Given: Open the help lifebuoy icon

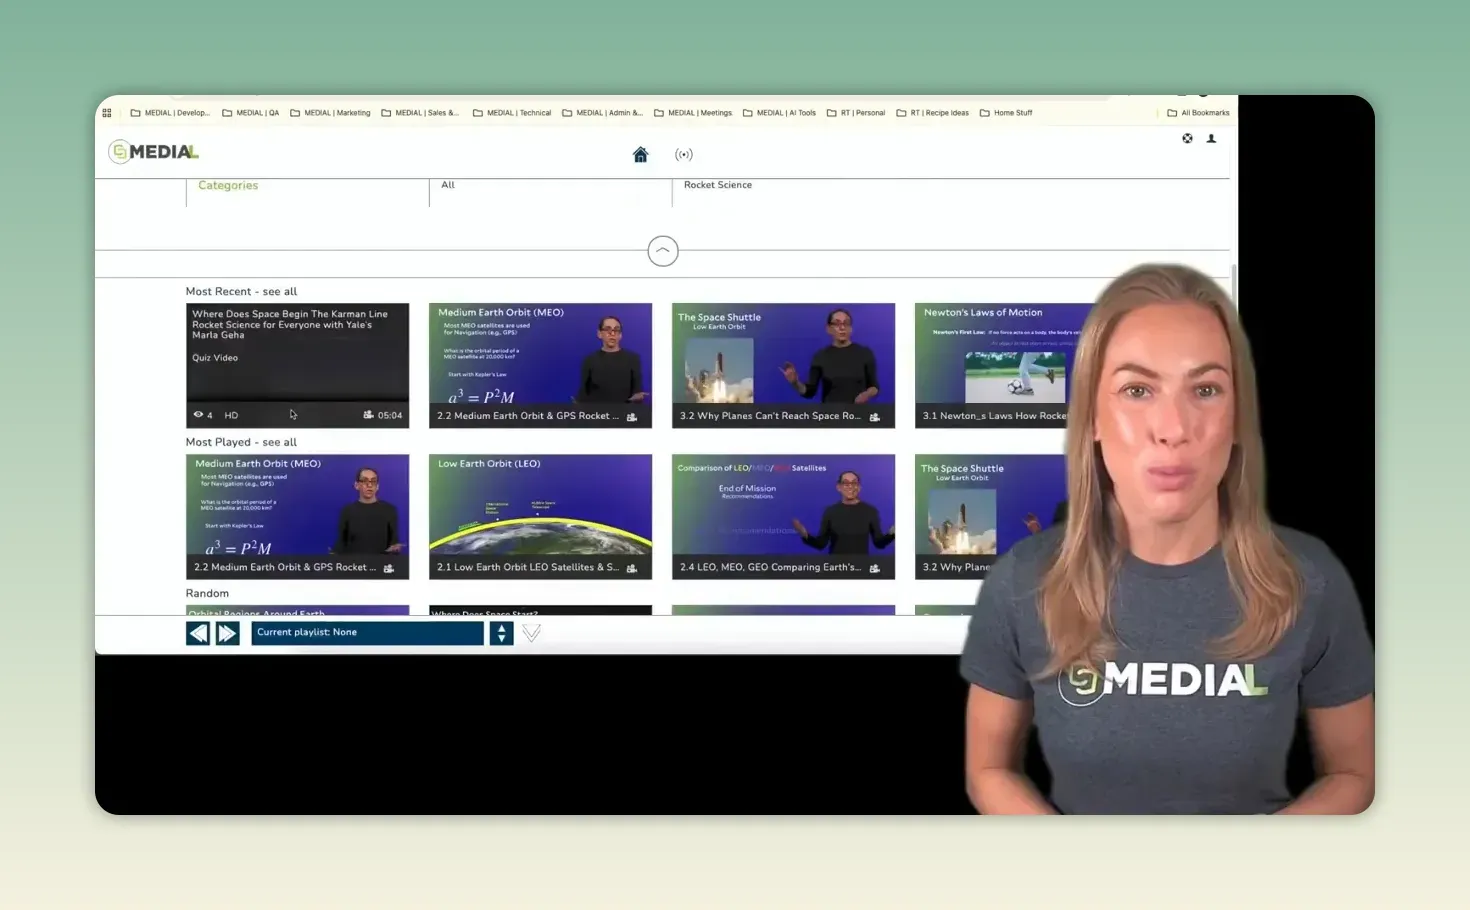Looking at the screenshot, I should [x=1187, y=138].
